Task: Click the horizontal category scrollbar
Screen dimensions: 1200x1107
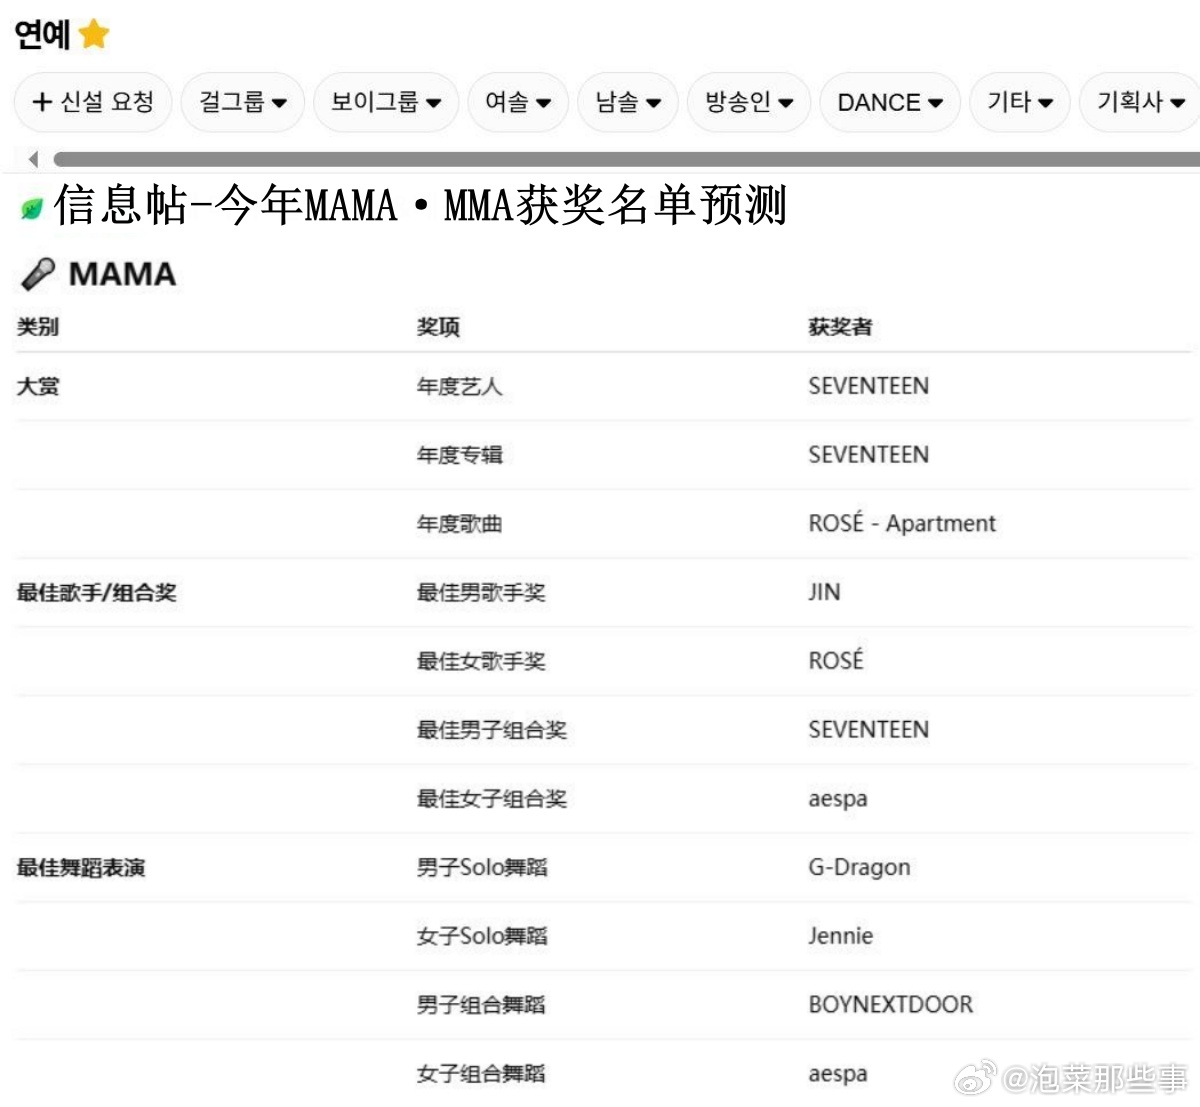Action: click(626, 159)
